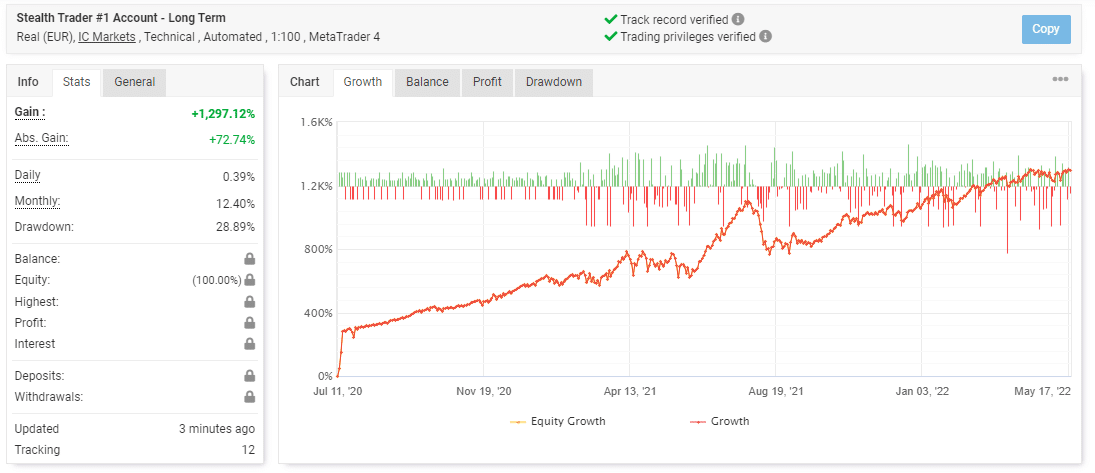The width and height of the screenshot is (1095, 473).
Task: Switch to the Info tab
Action: [29, 82]
